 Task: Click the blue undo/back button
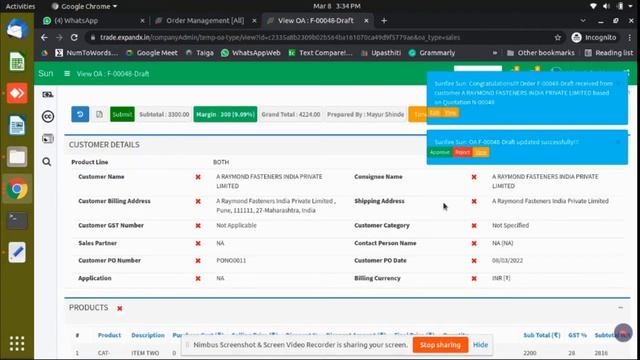pyautogui.click(x=80, y=114)
